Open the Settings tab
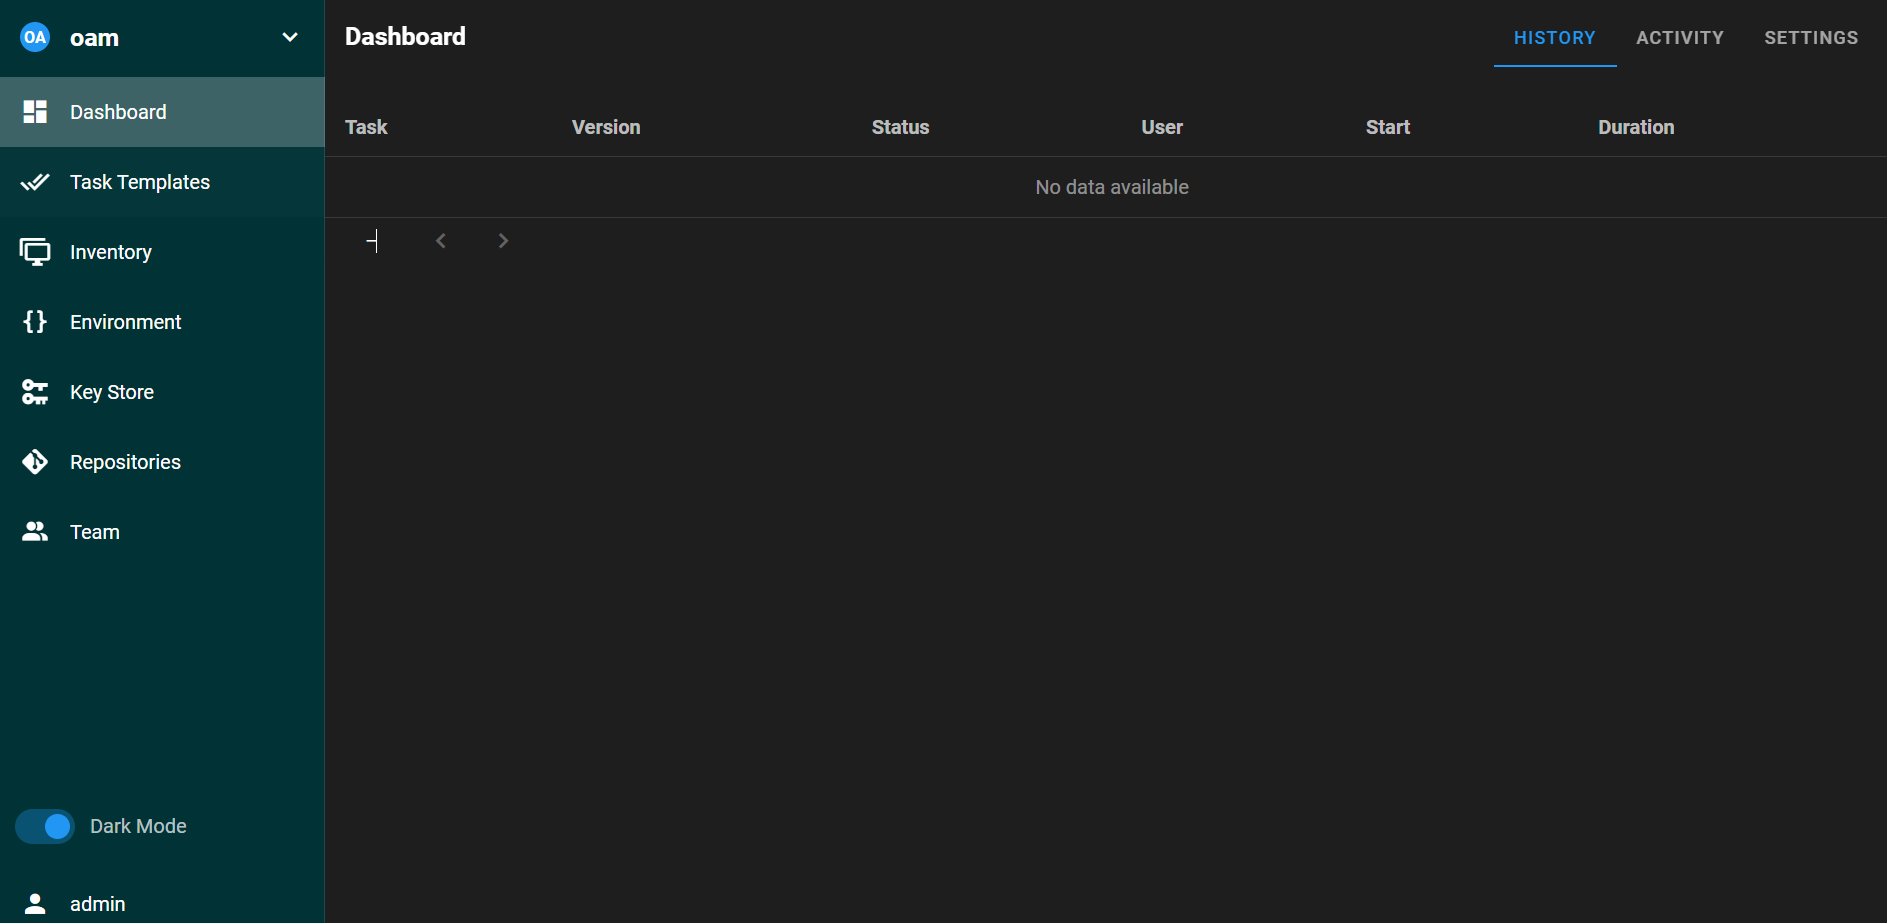The height and width of the screenshot is (923, 1887). tap(1810, 38)
